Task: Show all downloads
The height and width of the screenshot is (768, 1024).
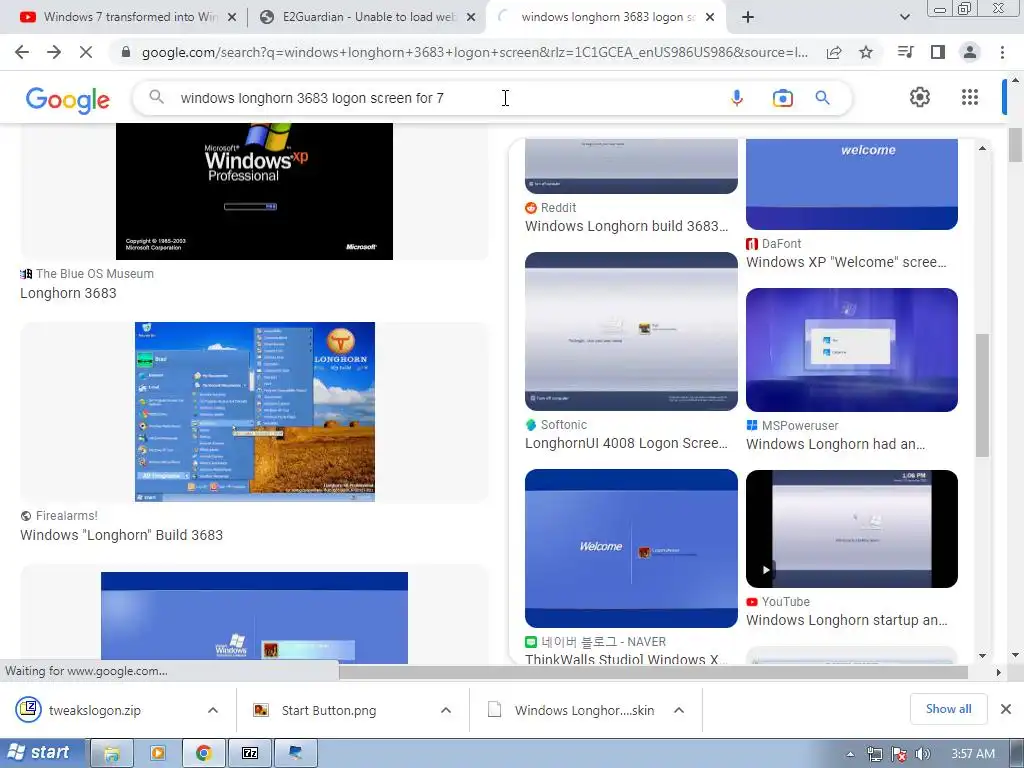Action: (948, 709)
